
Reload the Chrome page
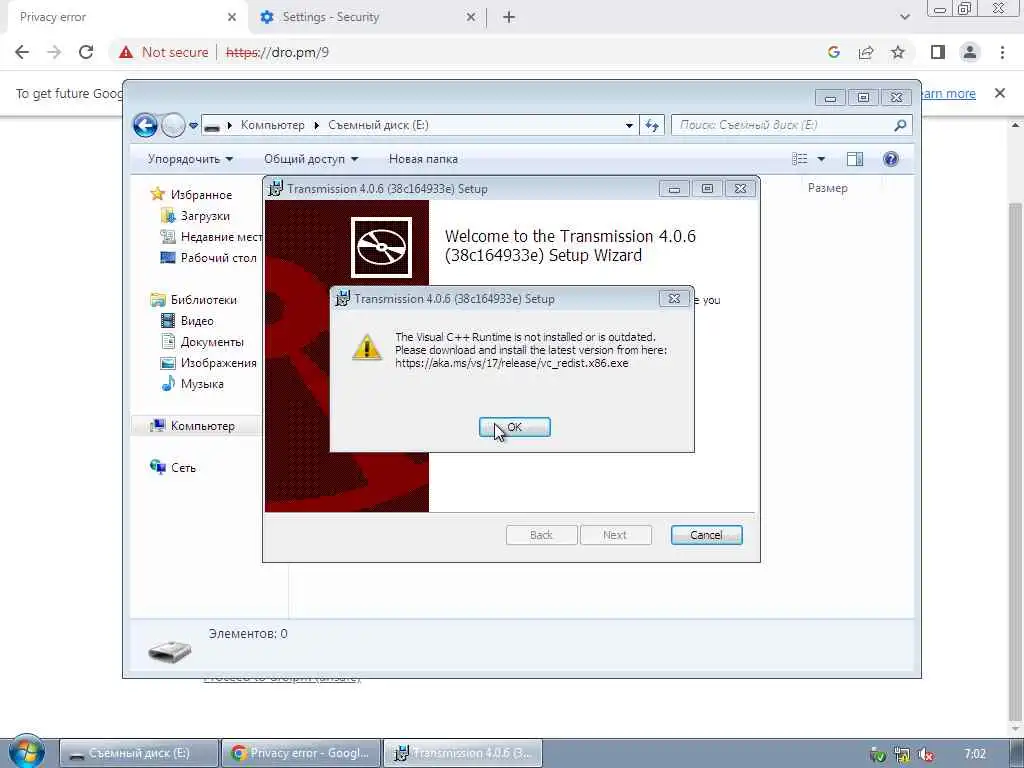pos(86,52)
